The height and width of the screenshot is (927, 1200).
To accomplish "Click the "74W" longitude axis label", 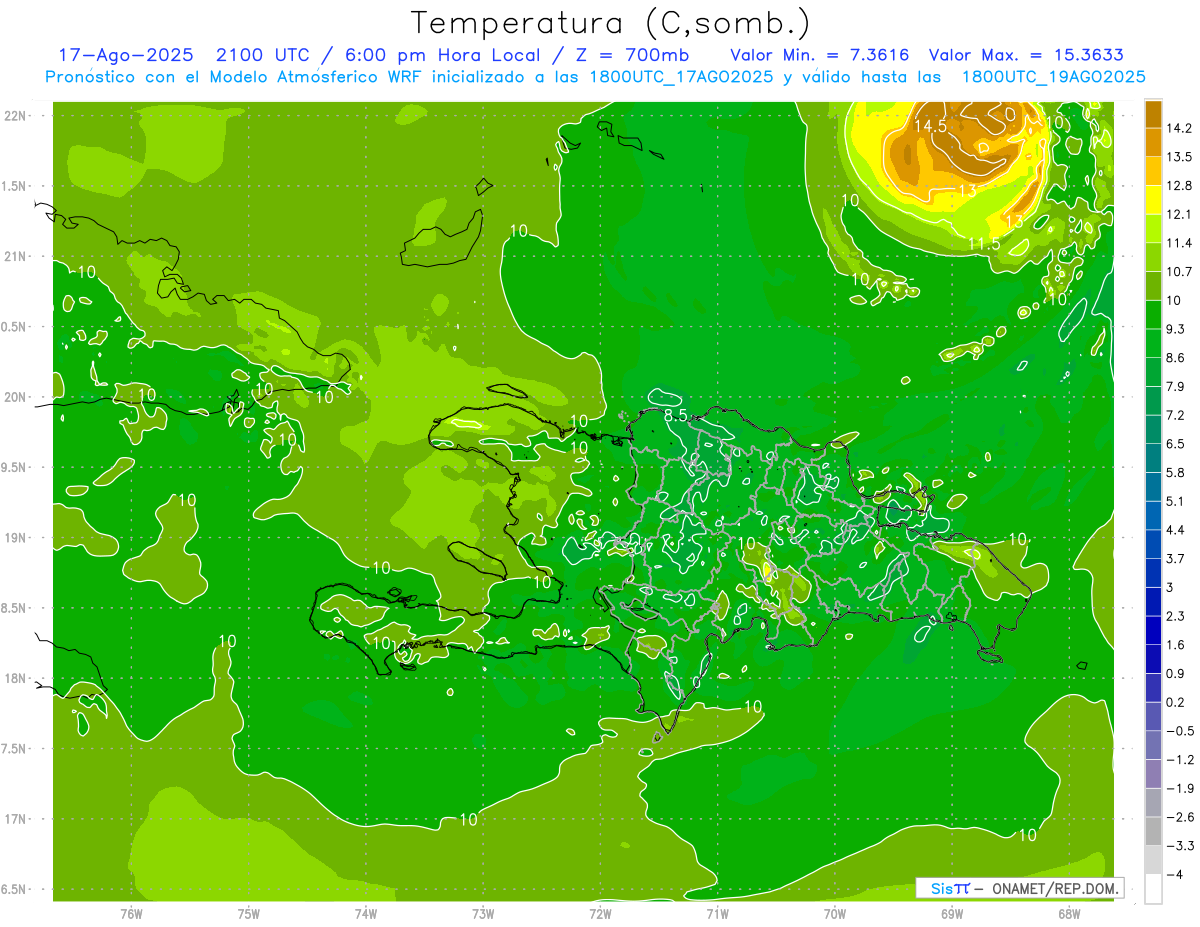I will [365, 915].
